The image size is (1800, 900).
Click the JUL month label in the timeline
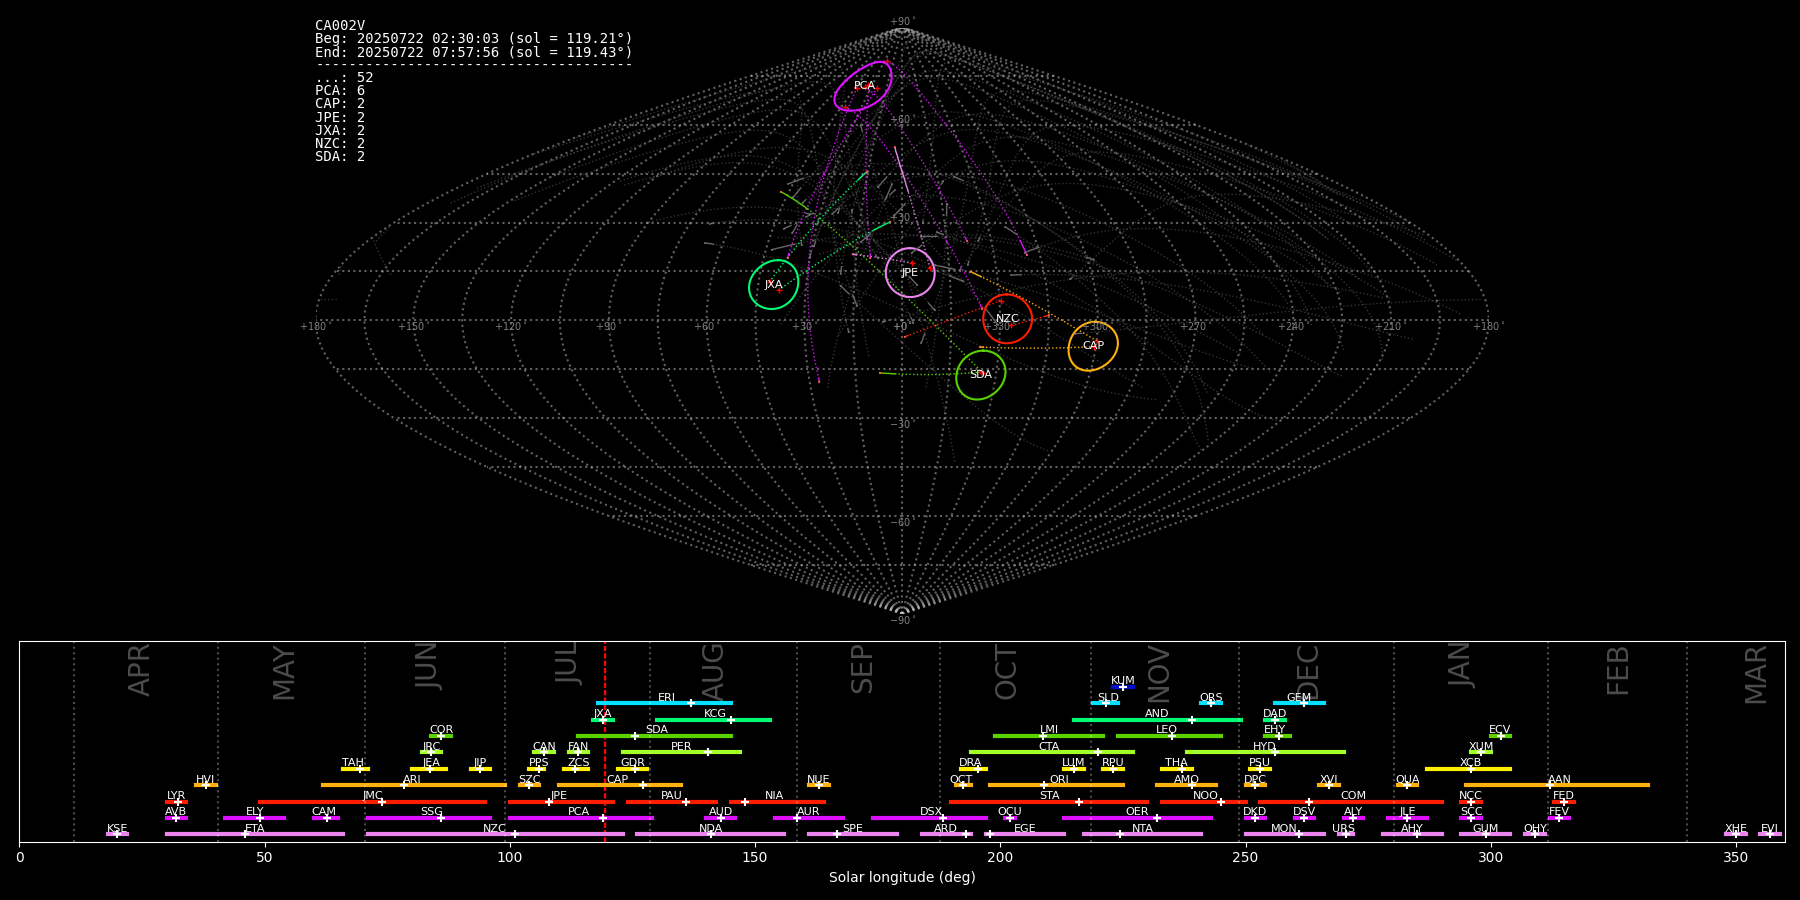(567, 663)
